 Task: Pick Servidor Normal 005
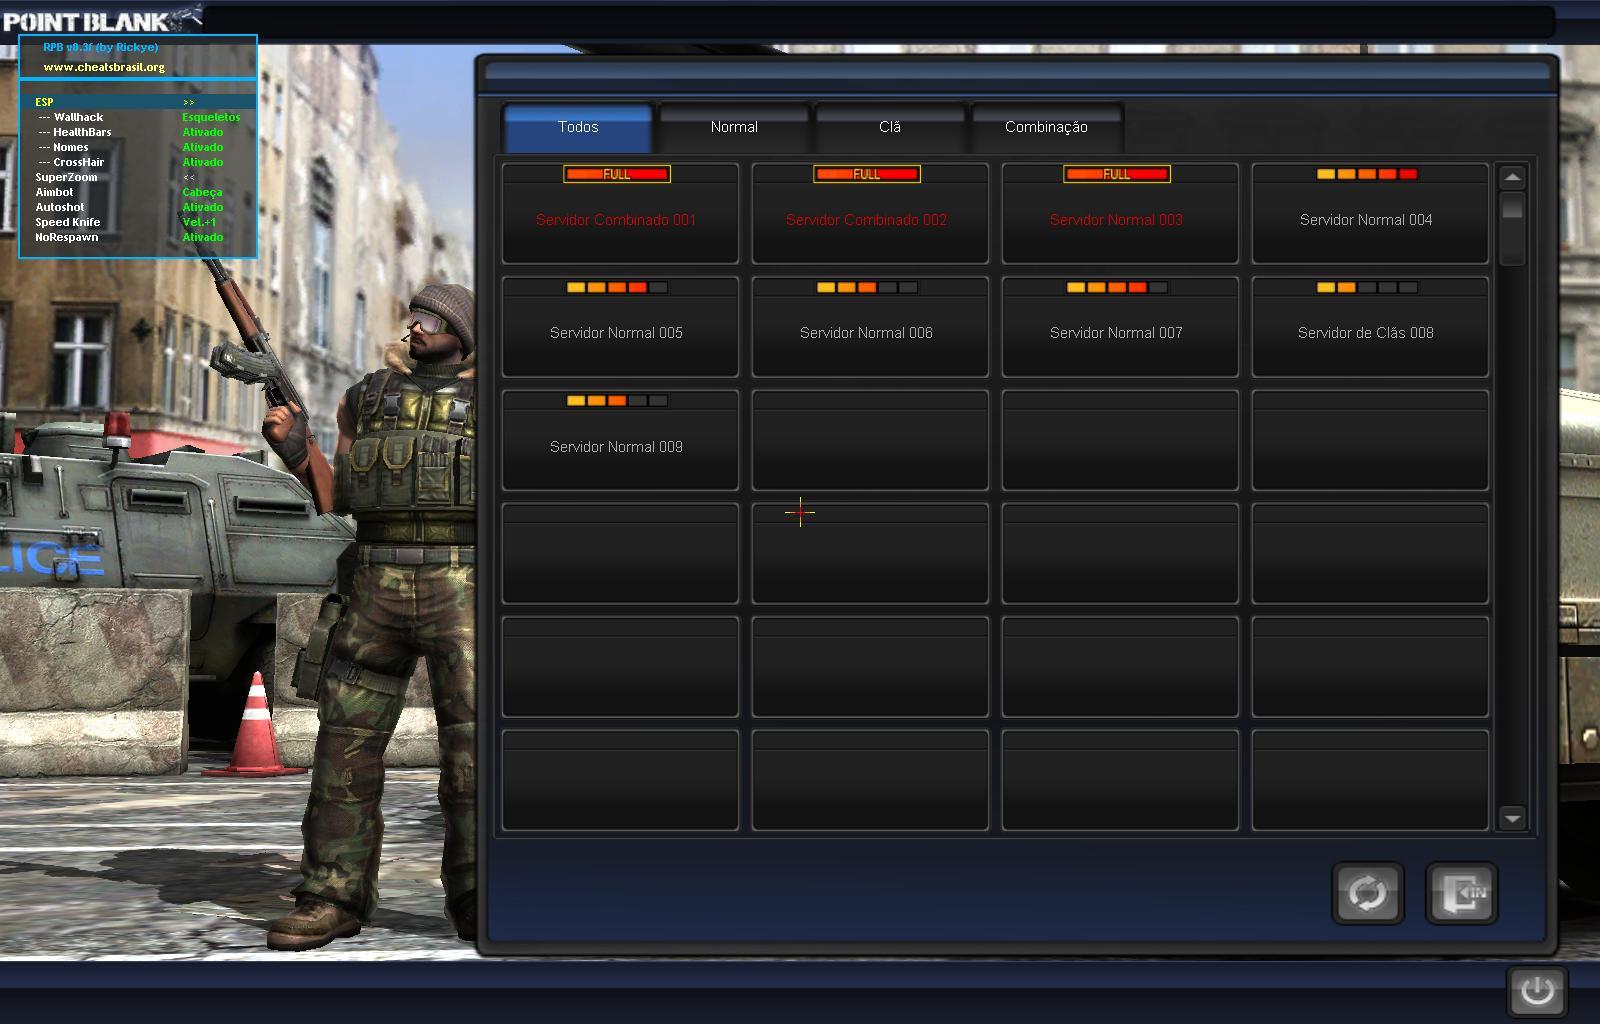click(620, 327)
